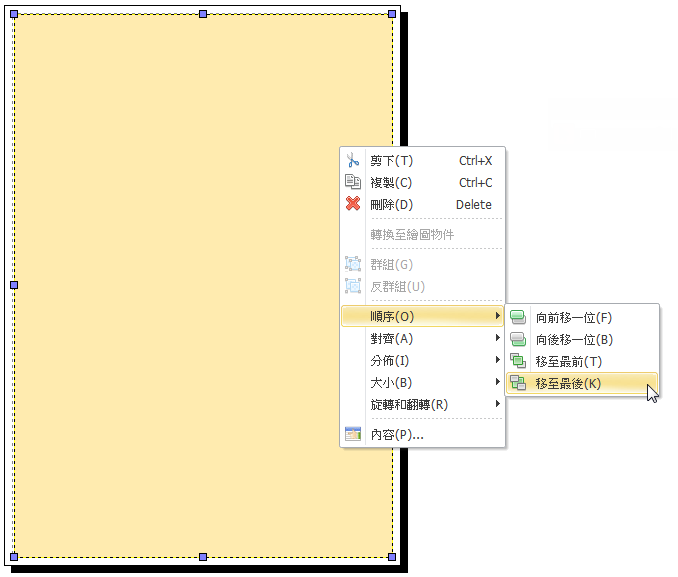Choose 刪除(D) from the context menu
678x577 pixels.
422,204
